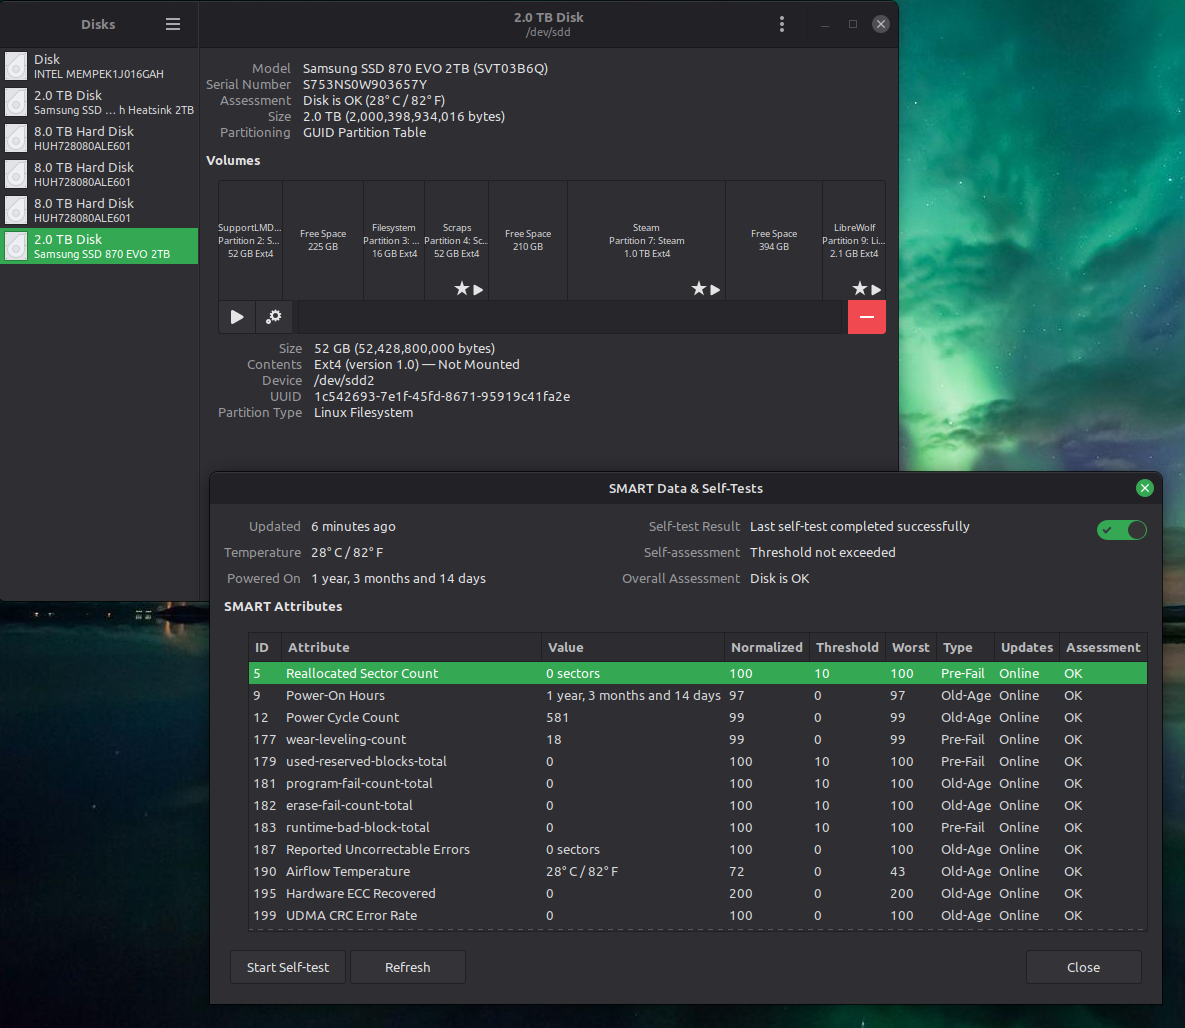Viewport: 1185px width, 1028px height.
Task: Select Power-On Hours attribute row
Action: pyautogui.click(x=698, y=695)
